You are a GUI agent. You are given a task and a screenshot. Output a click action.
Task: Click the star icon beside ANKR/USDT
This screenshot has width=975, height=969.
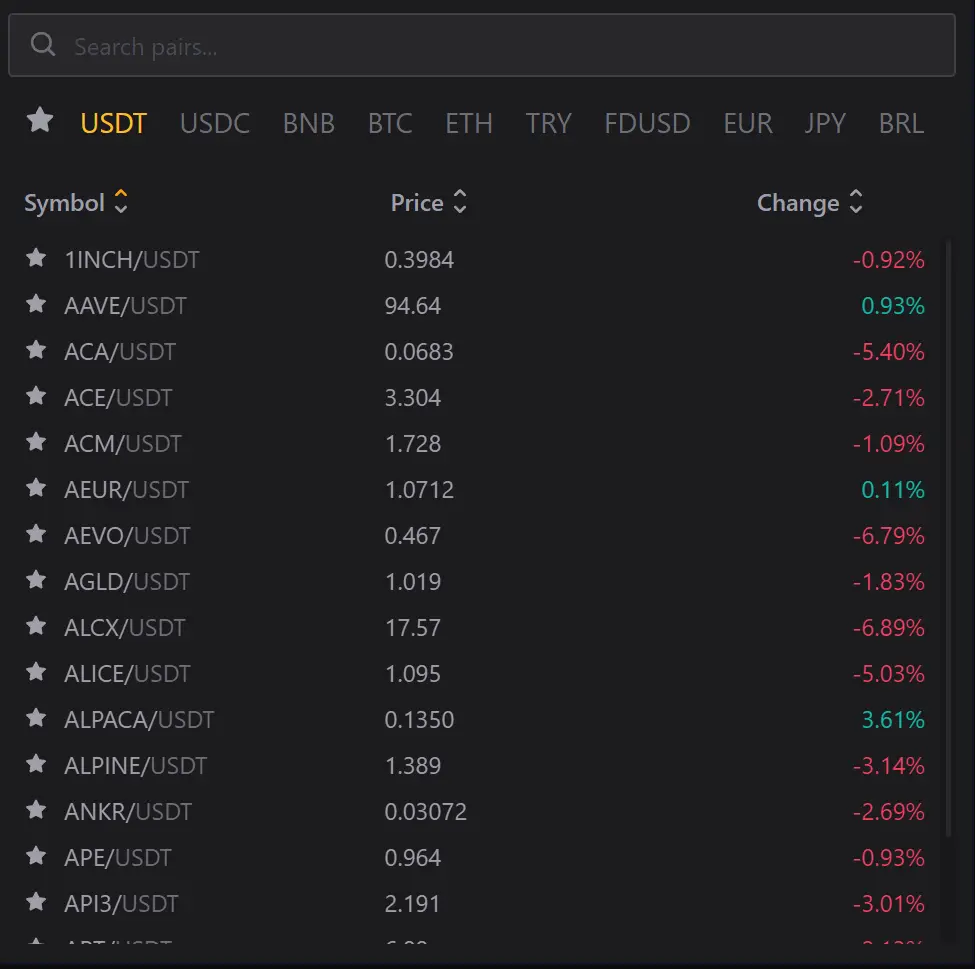coord(36,811)
